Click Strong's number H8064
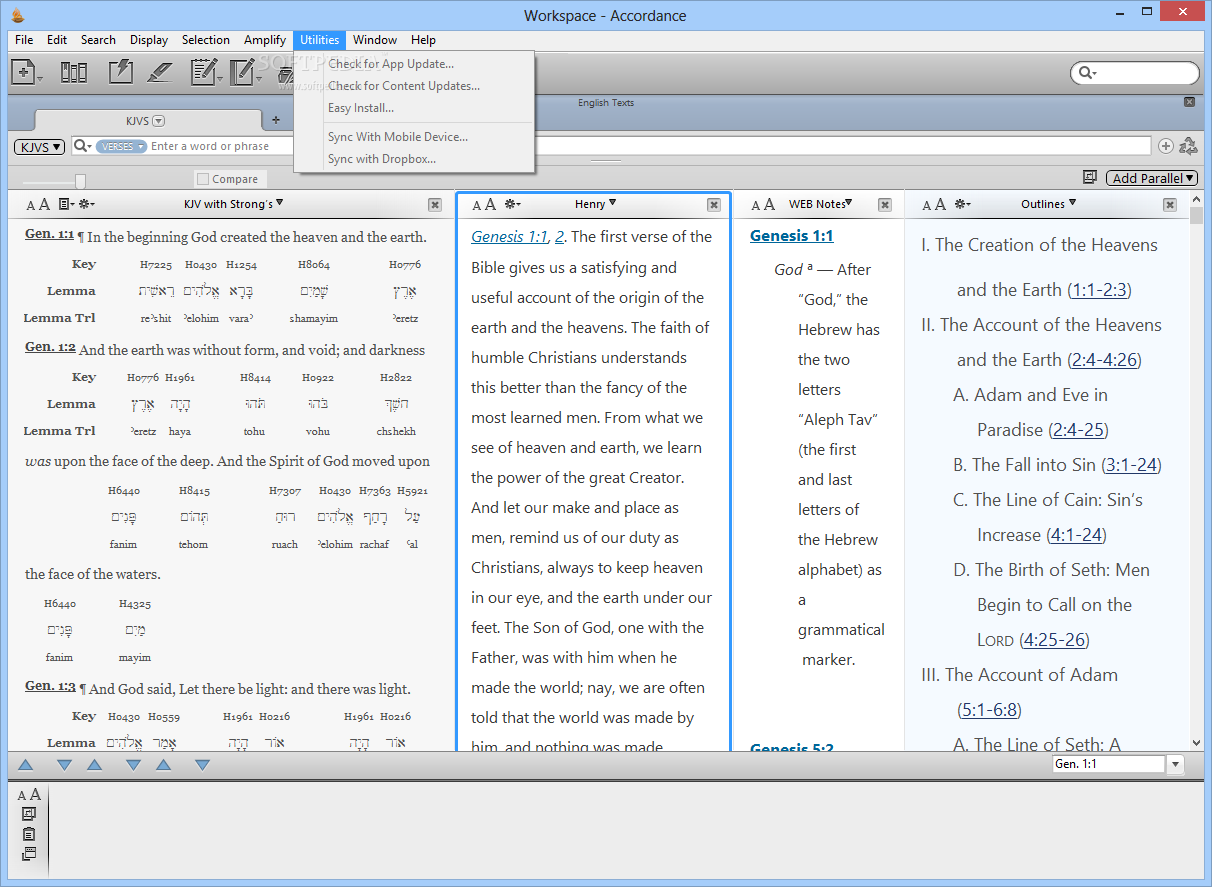Viewport: 1212px width, 887px height. [313, 265]
